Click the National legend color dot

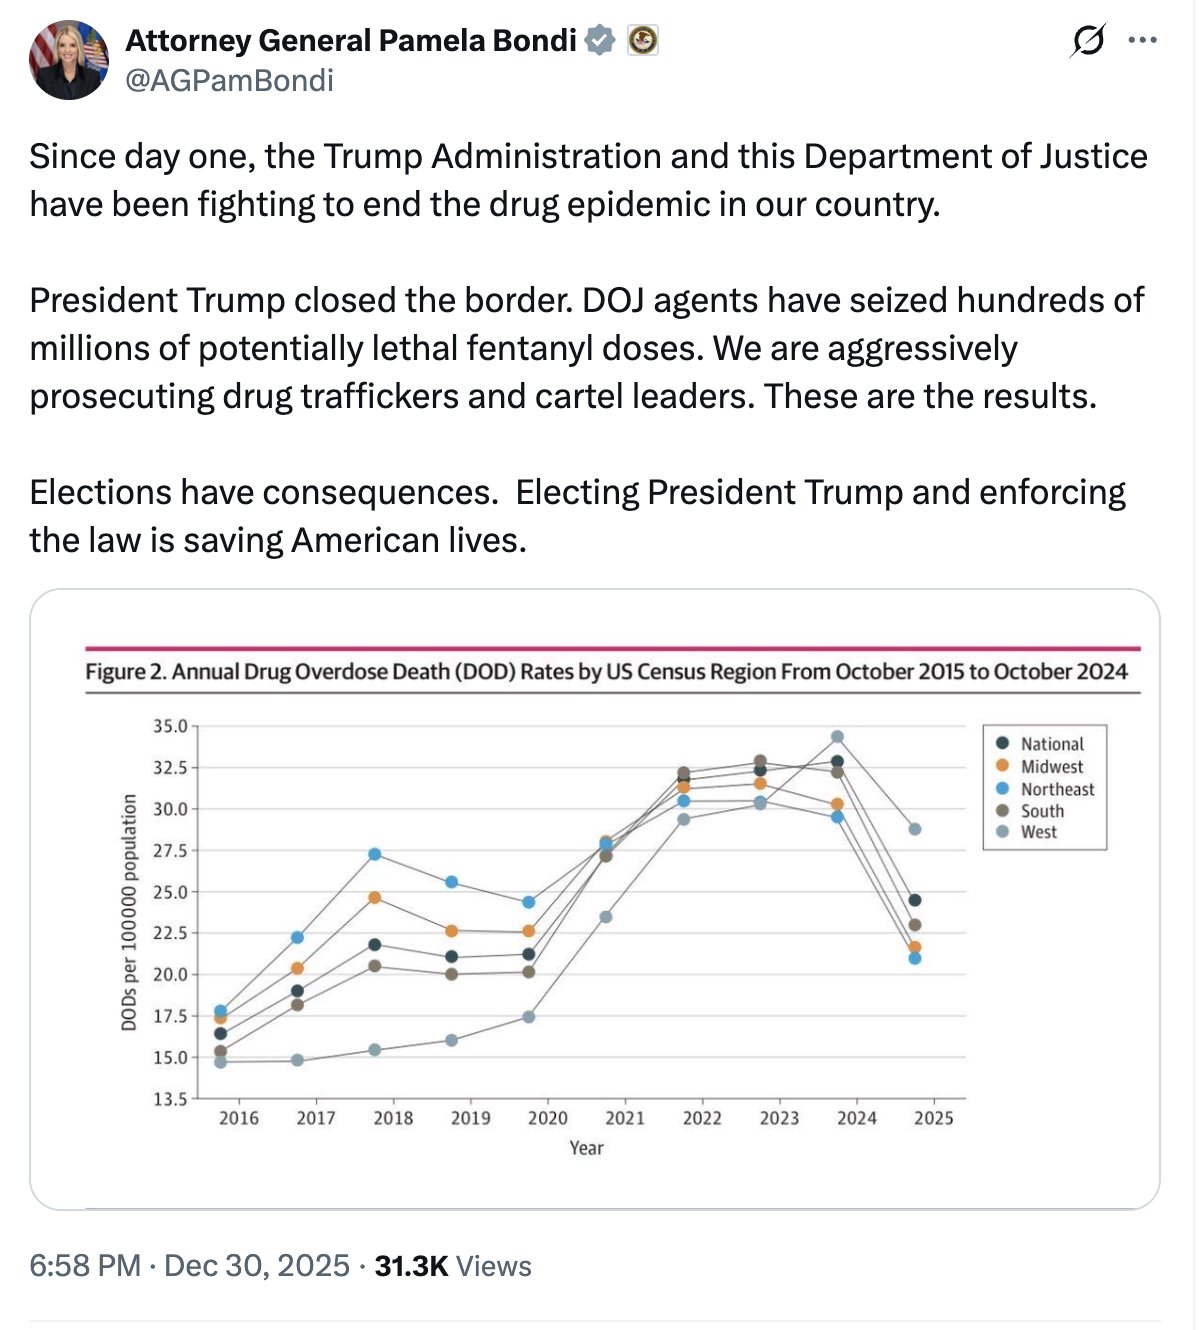click(x=1003, y=743)
